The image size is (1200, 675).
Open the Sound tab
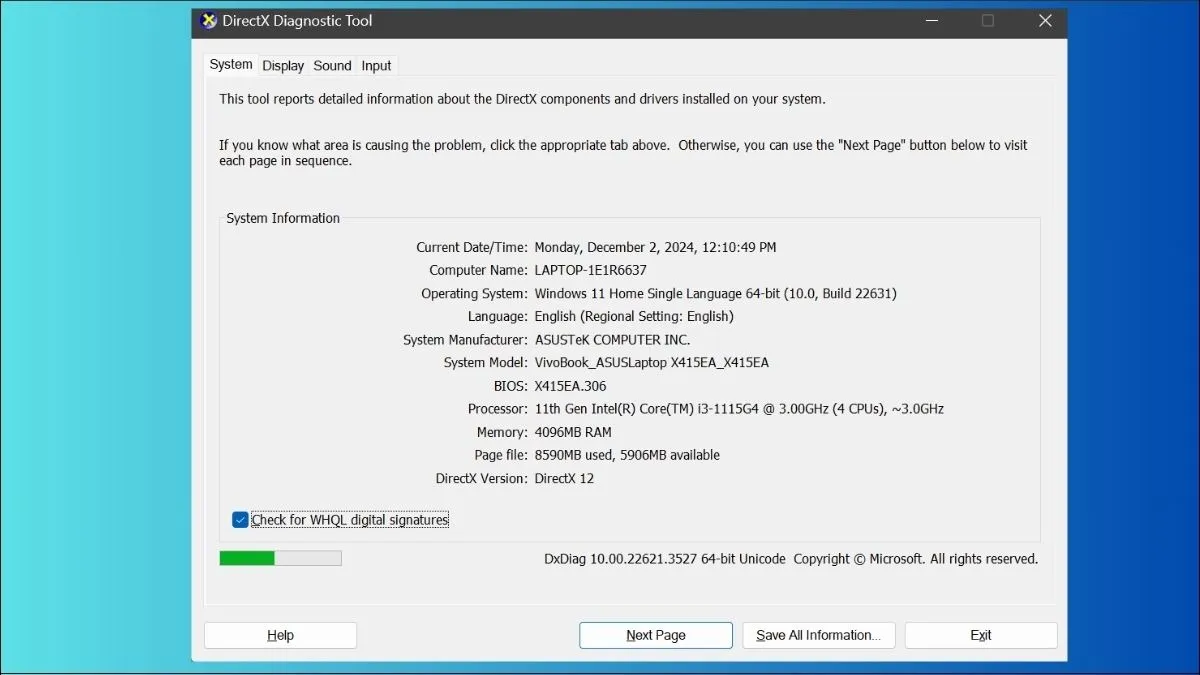332,65
